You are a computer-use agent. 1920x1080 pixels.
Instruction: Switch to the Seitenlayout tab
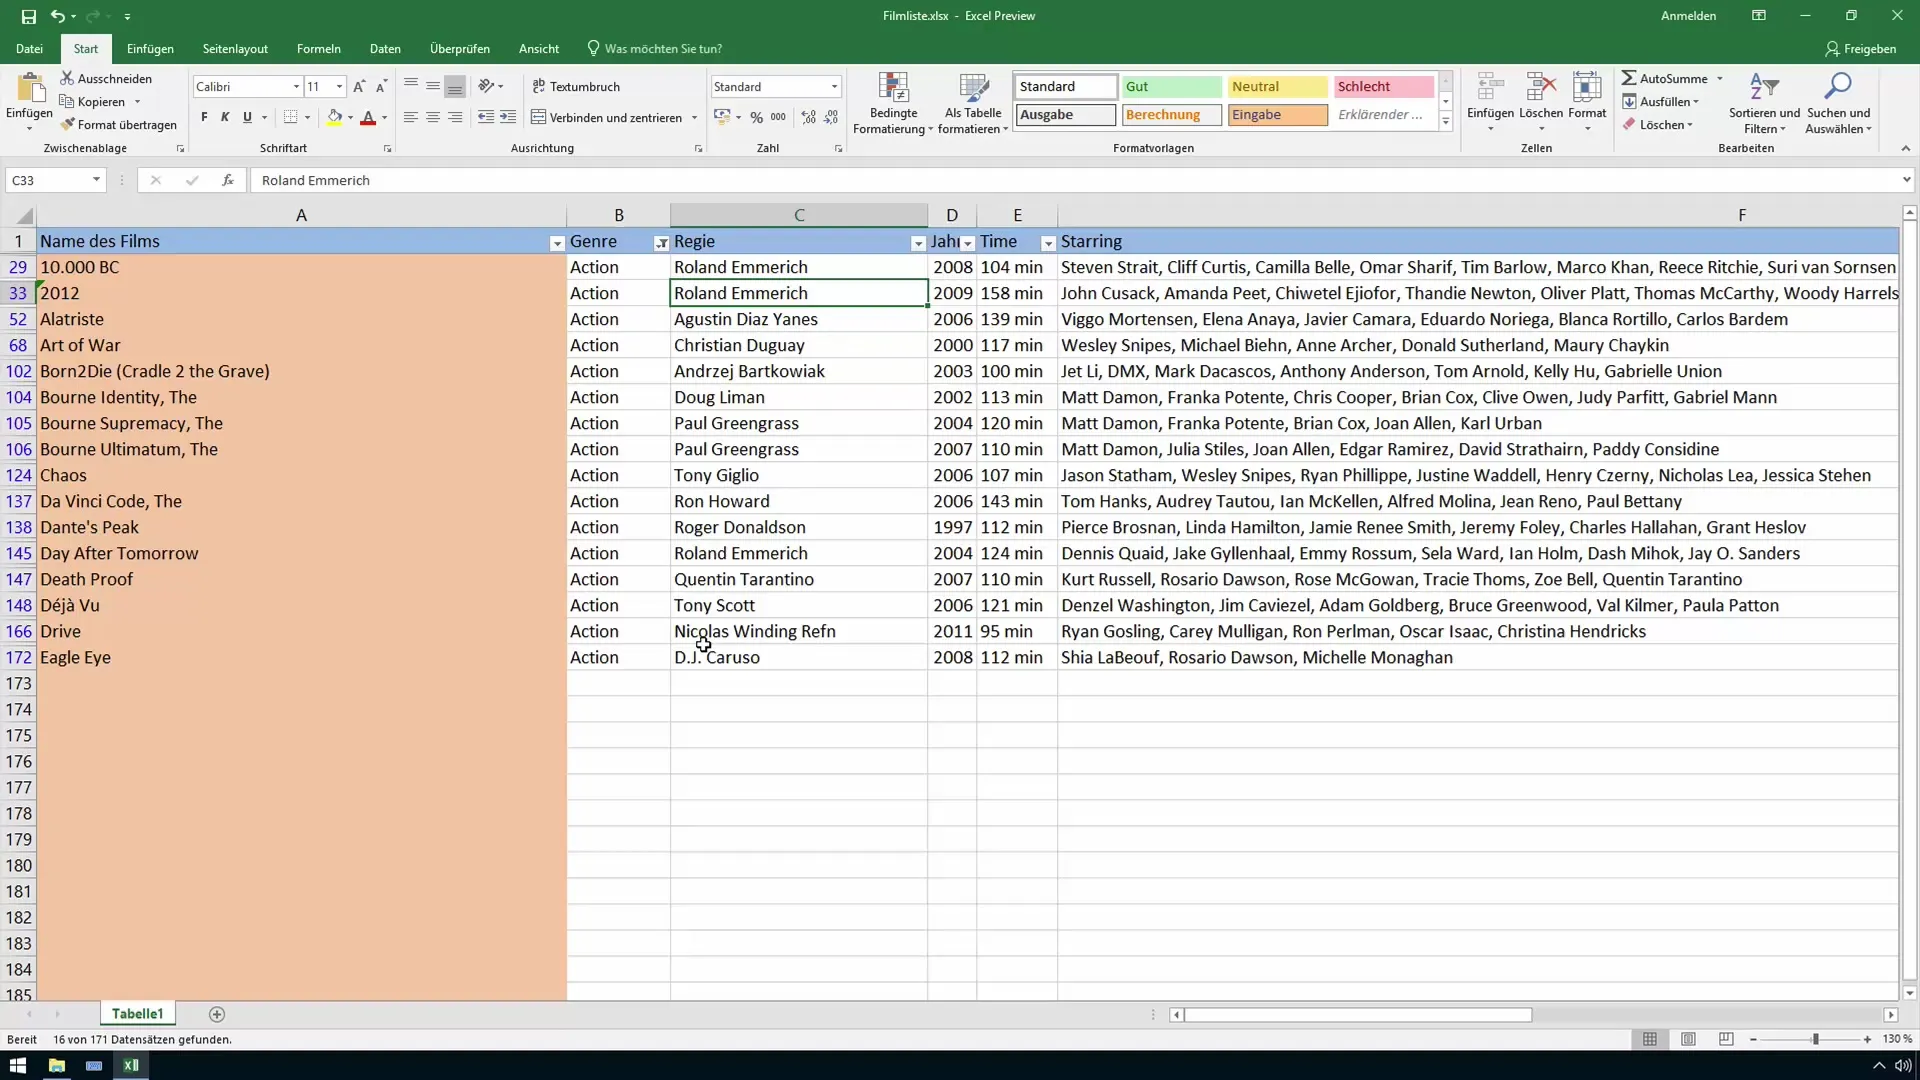pos(235,48)
